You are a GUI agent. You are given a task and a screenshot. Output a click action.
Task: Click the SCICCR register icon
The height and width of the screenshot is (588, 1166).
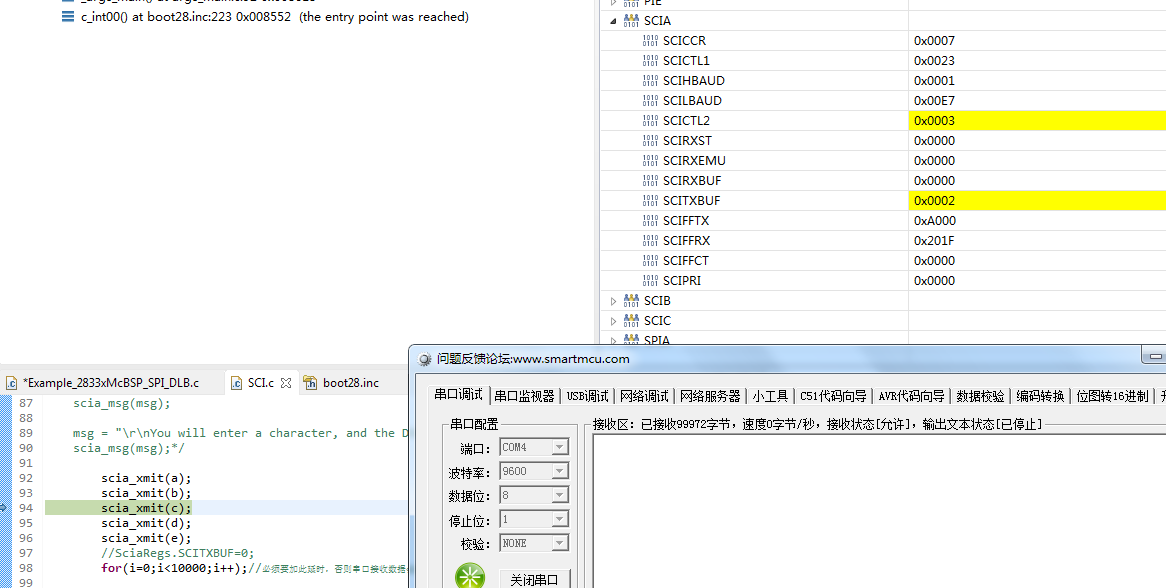(650, 41)
